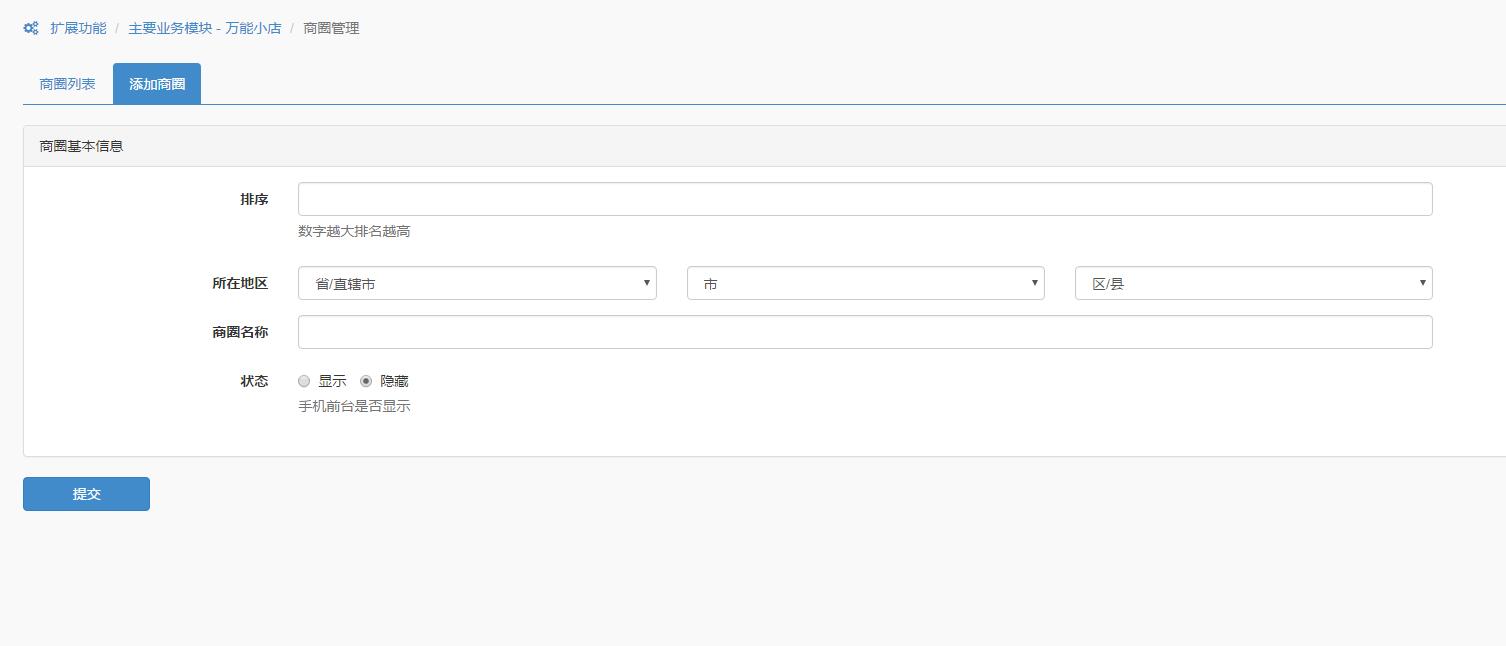
Task: Focus the 排序 input field
Action: [864, 199]
